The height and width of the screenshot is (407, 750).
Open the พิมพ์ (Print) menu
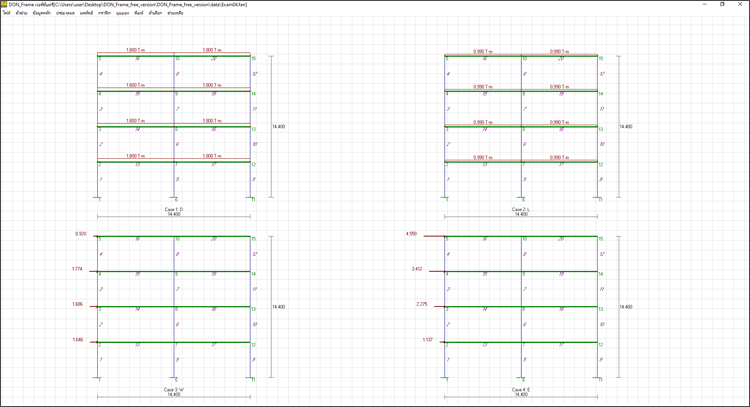click(x=138, y=12)
